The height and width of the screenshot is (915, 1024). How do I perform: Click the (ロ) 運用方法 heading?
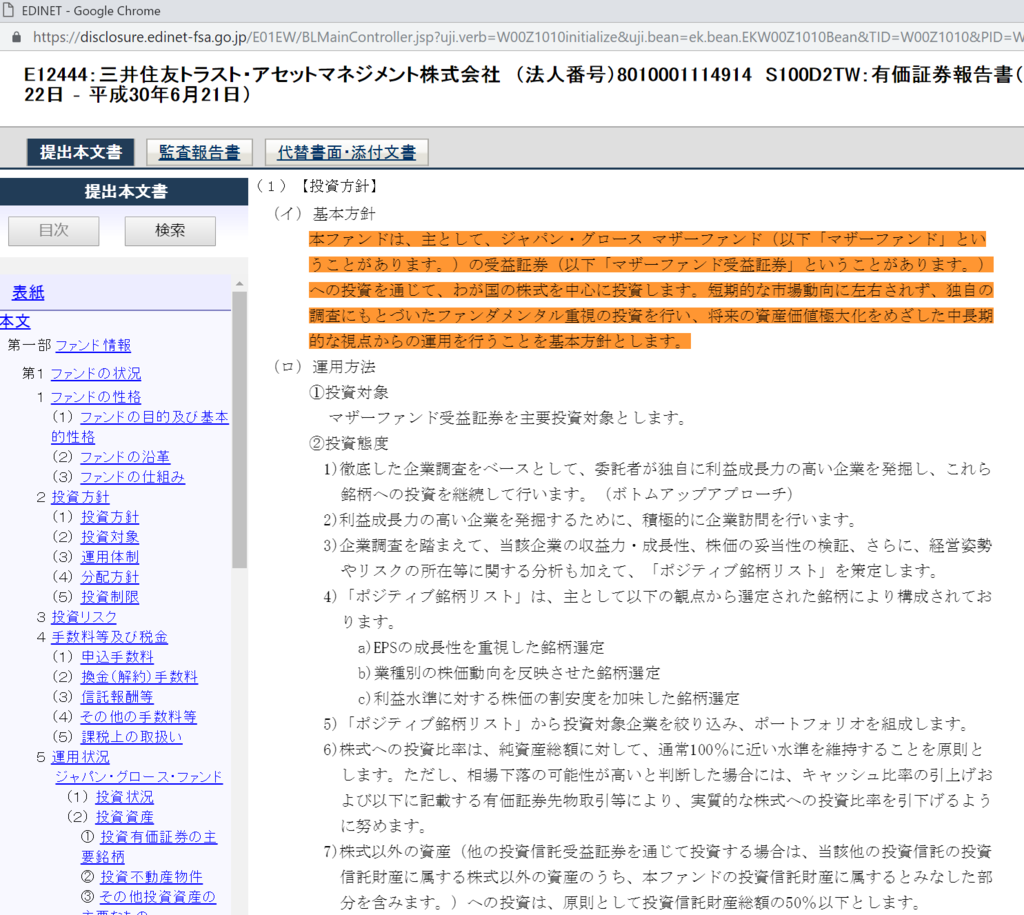click(325, 367)
